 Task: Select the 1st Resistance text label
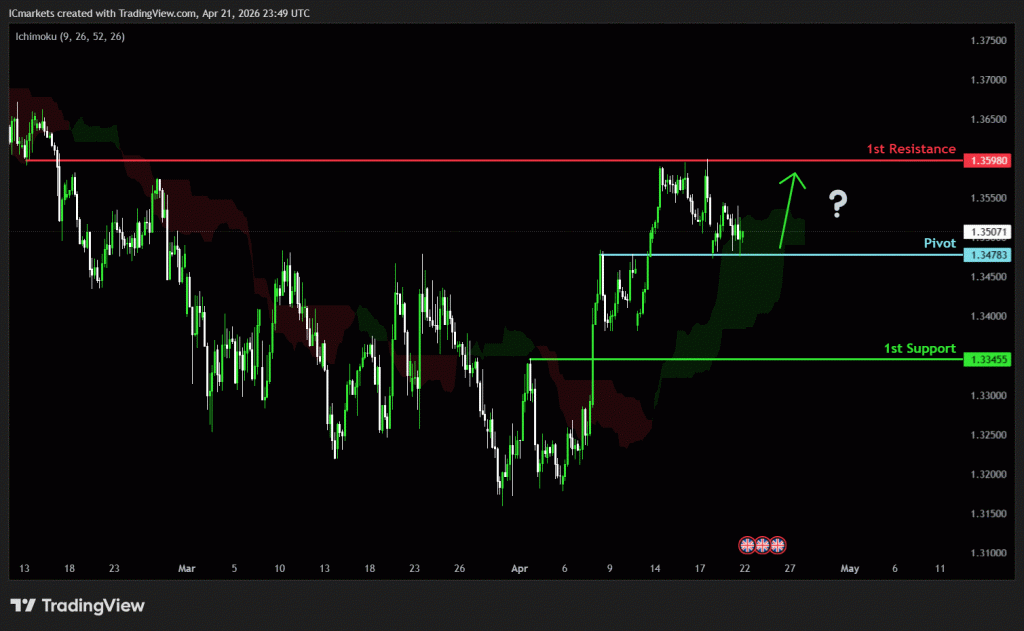click(x=910, y=149)
